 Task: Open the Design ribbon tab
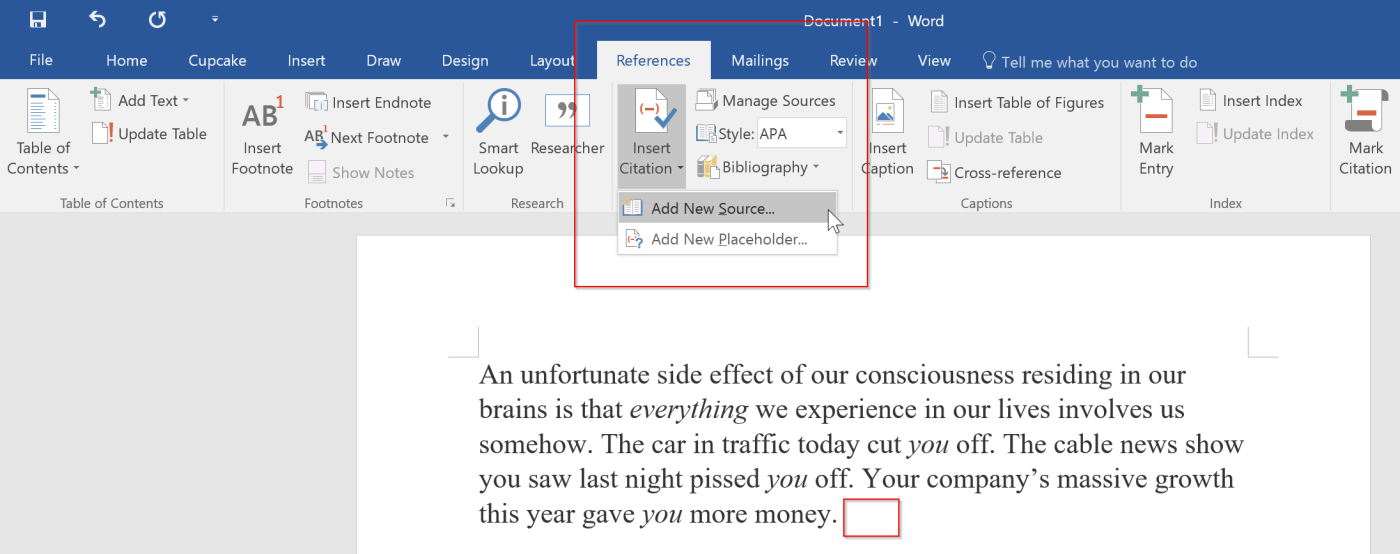point(465,61)
